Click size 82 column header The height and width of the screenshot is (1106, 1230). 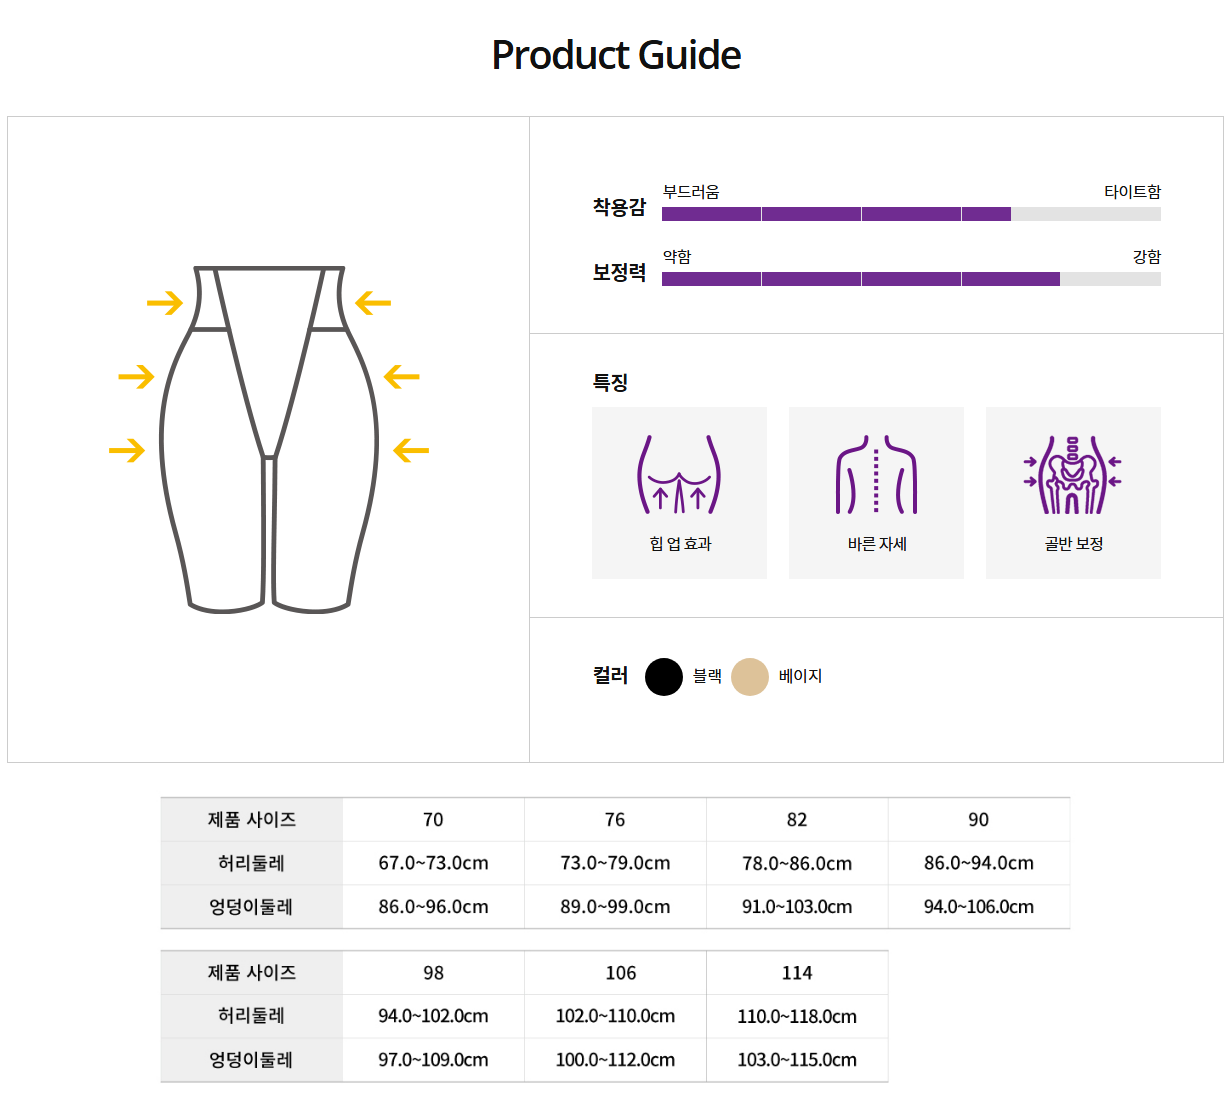[x=797, y=820]
